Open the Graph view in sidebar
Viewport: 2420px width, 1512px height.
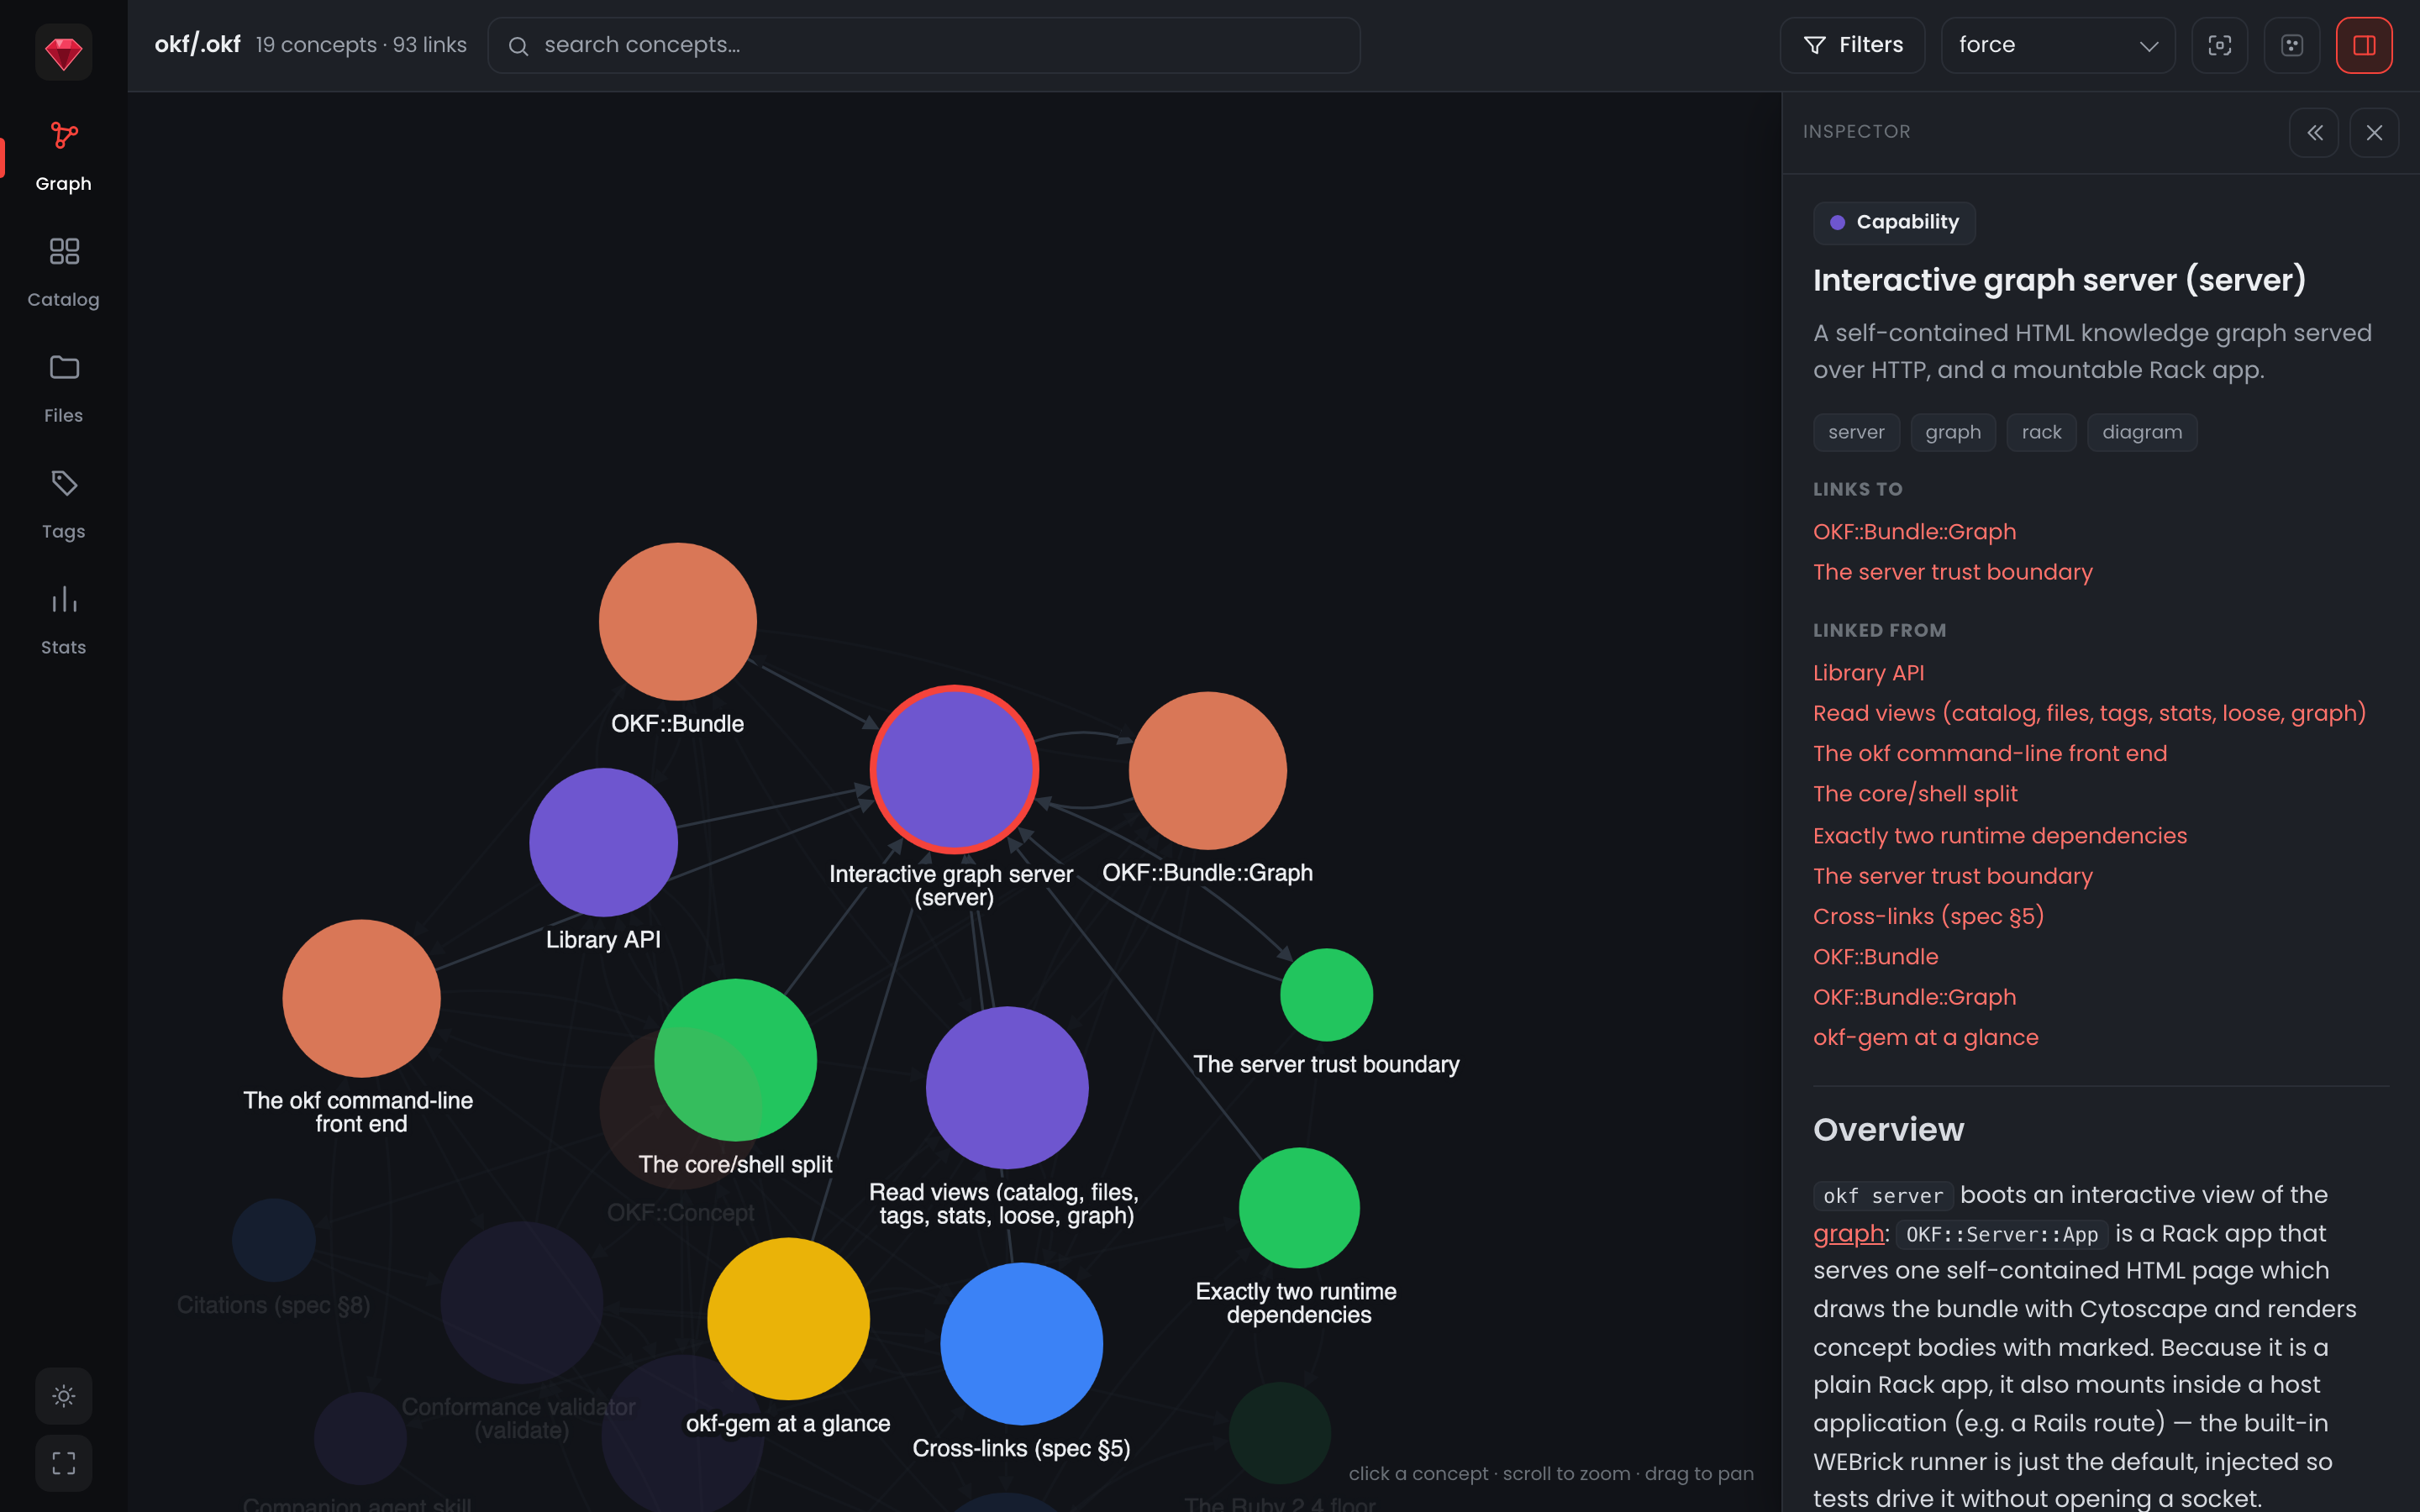coord(63,156)
